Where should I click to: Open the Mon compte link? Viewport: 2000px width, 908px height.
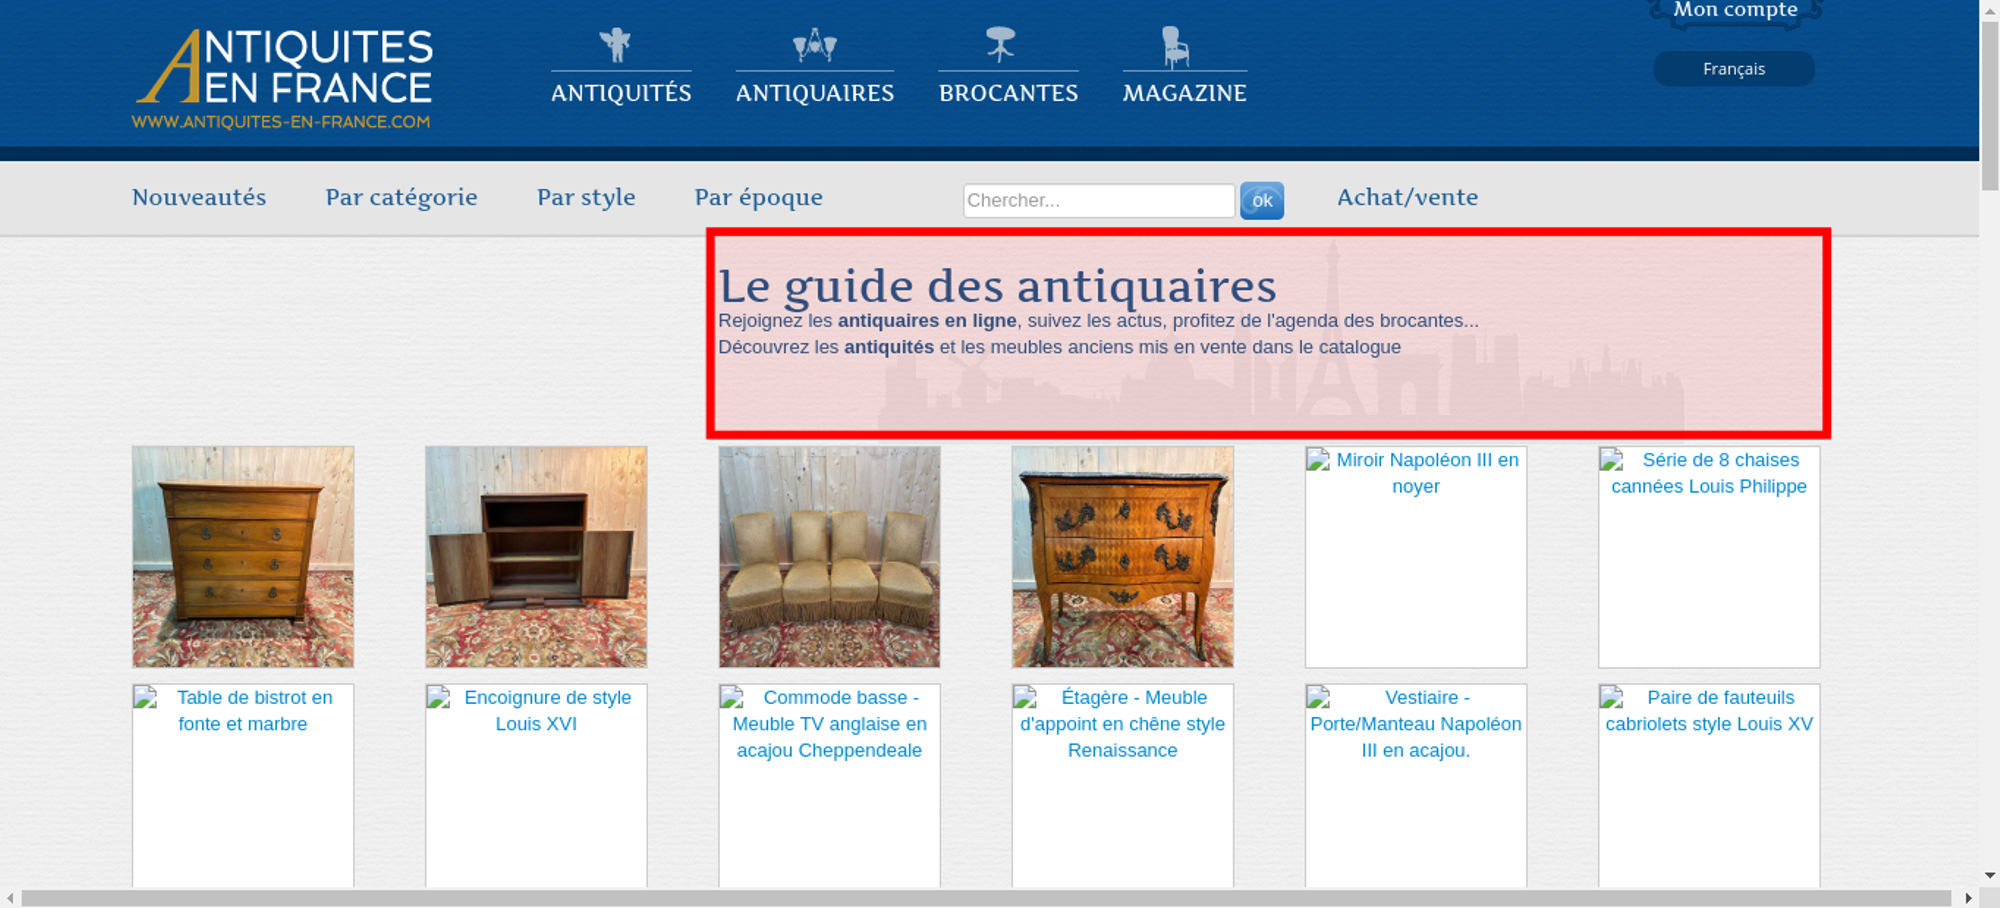tap(1735, 10)
